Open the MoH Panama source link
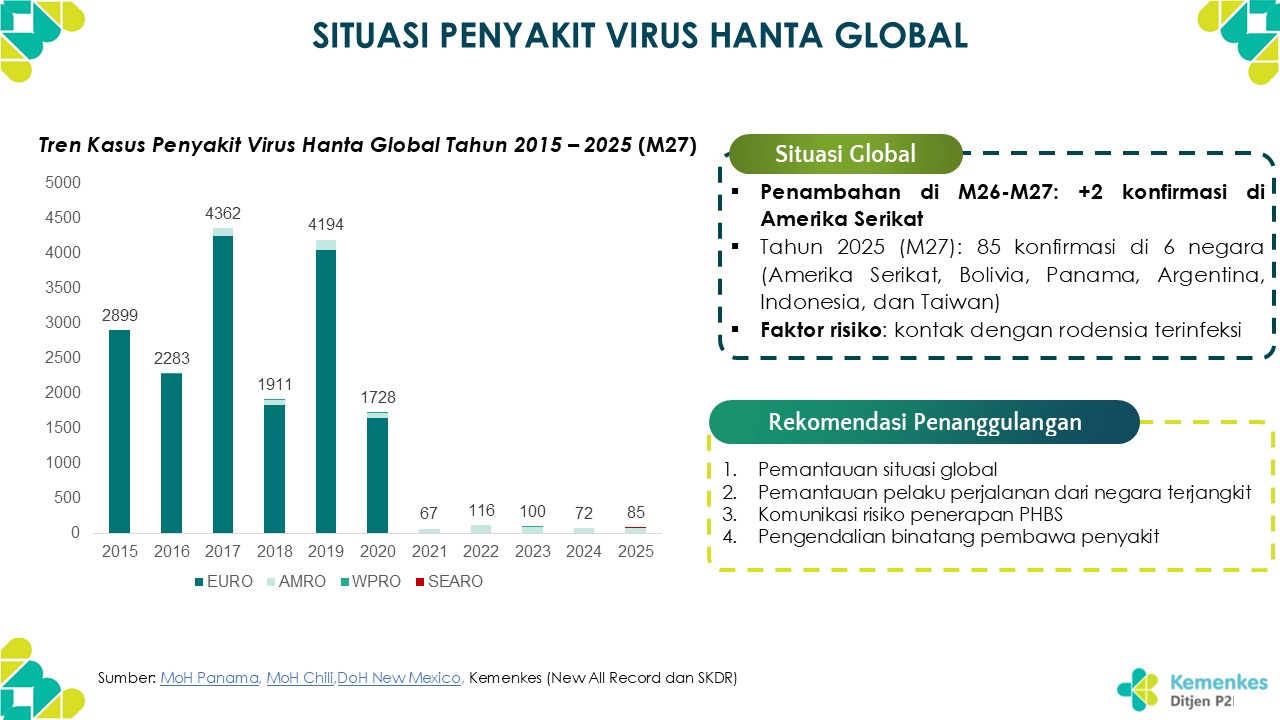Screen dimensions: 1280x720 click(209, 678)
